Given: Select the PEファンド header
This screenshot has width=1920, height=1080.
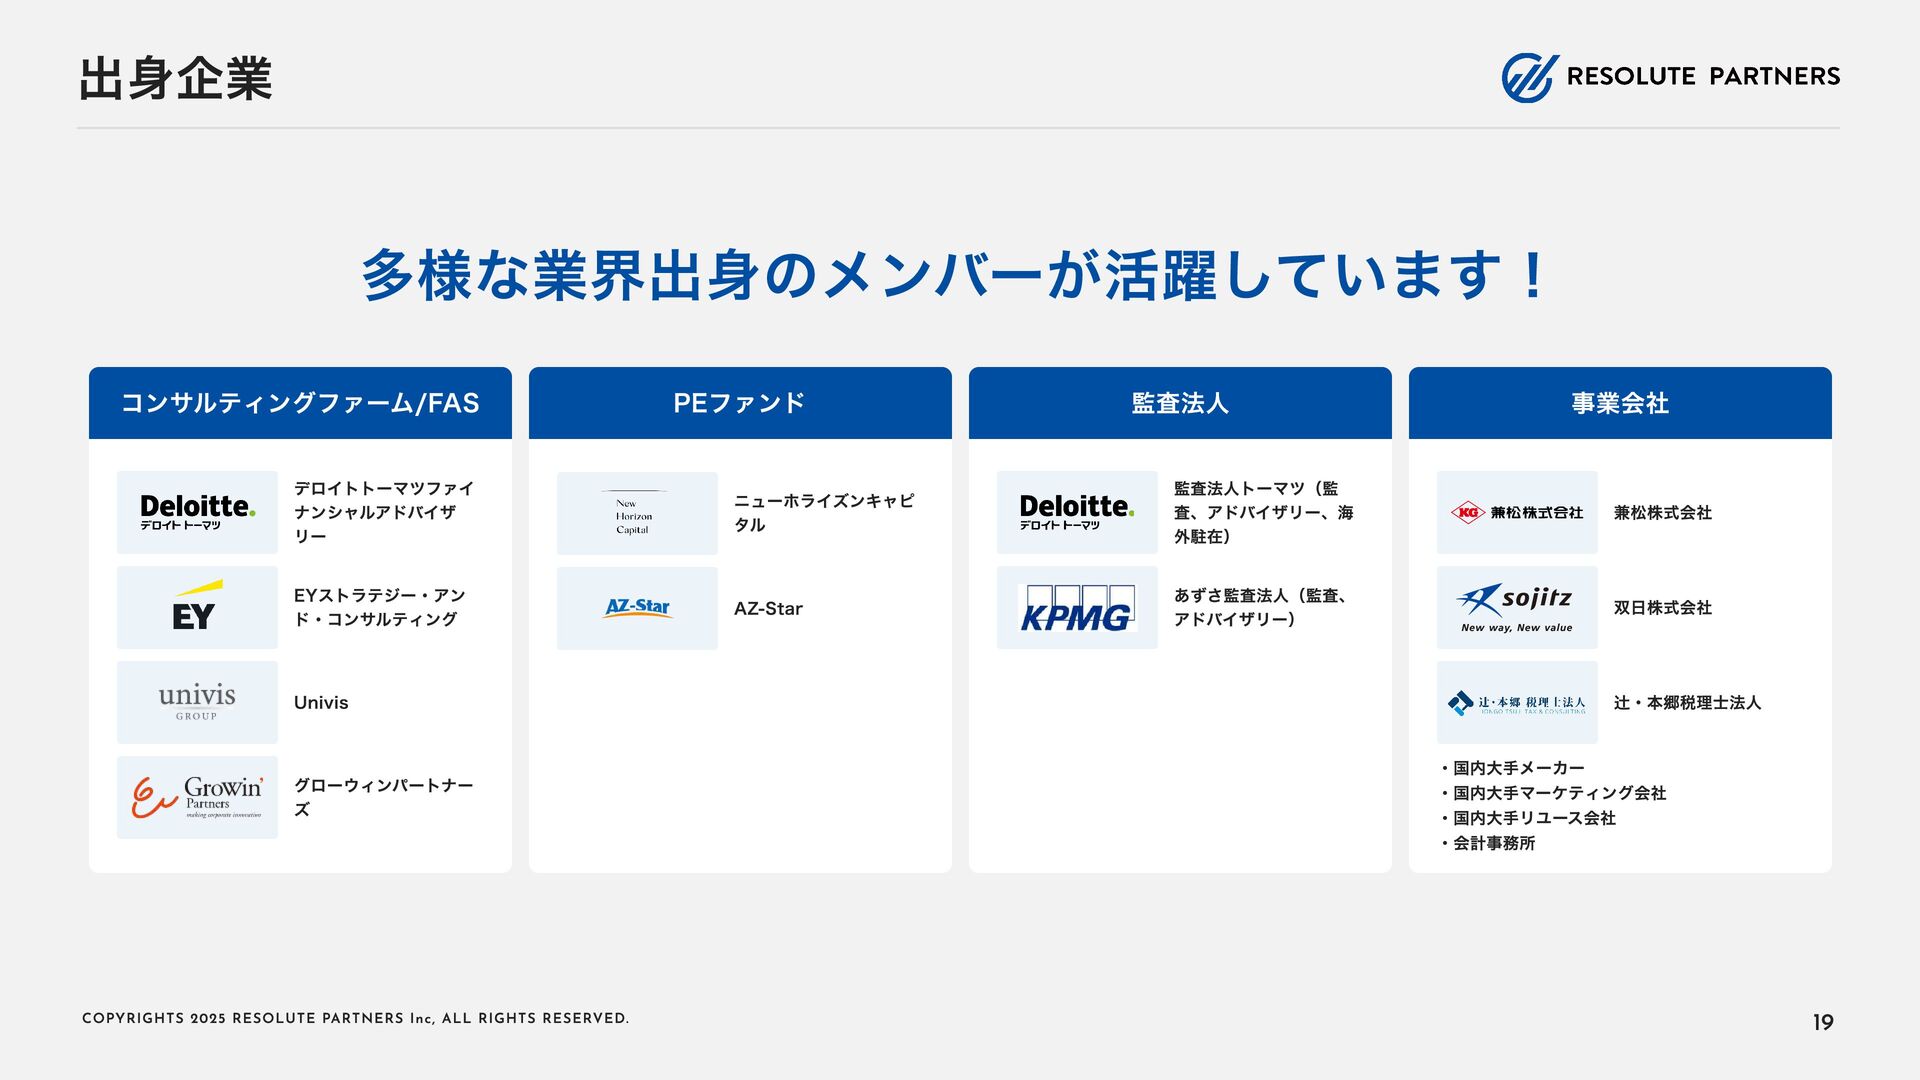Looking at the screenshot, I should (740, 403).
